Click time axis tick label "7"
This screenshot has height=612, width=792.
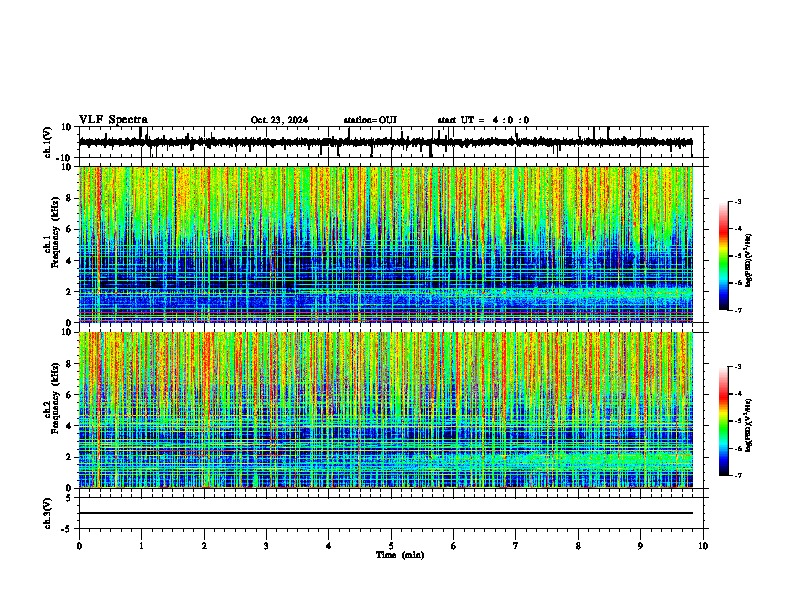pos(516,546)
